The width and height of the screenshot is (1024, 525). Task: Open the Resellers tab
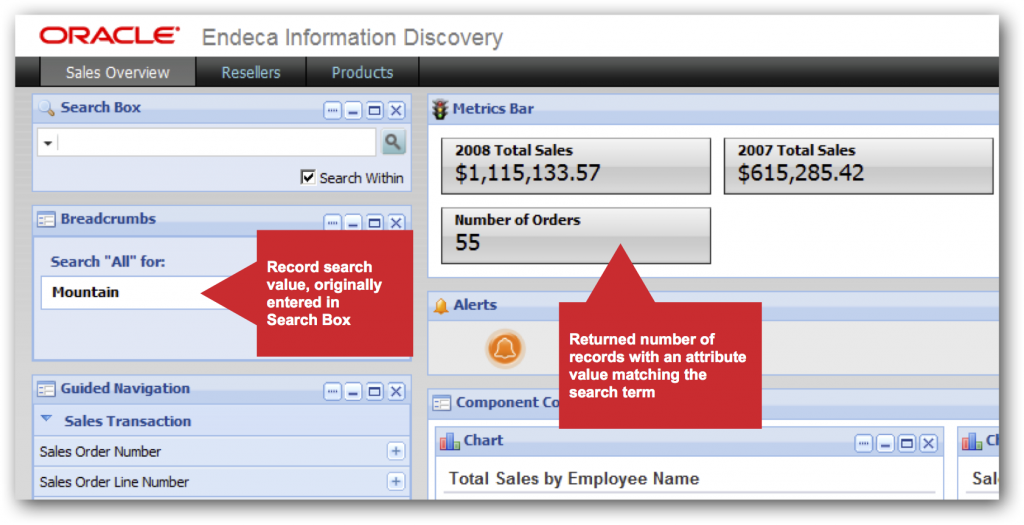[251, 72]
